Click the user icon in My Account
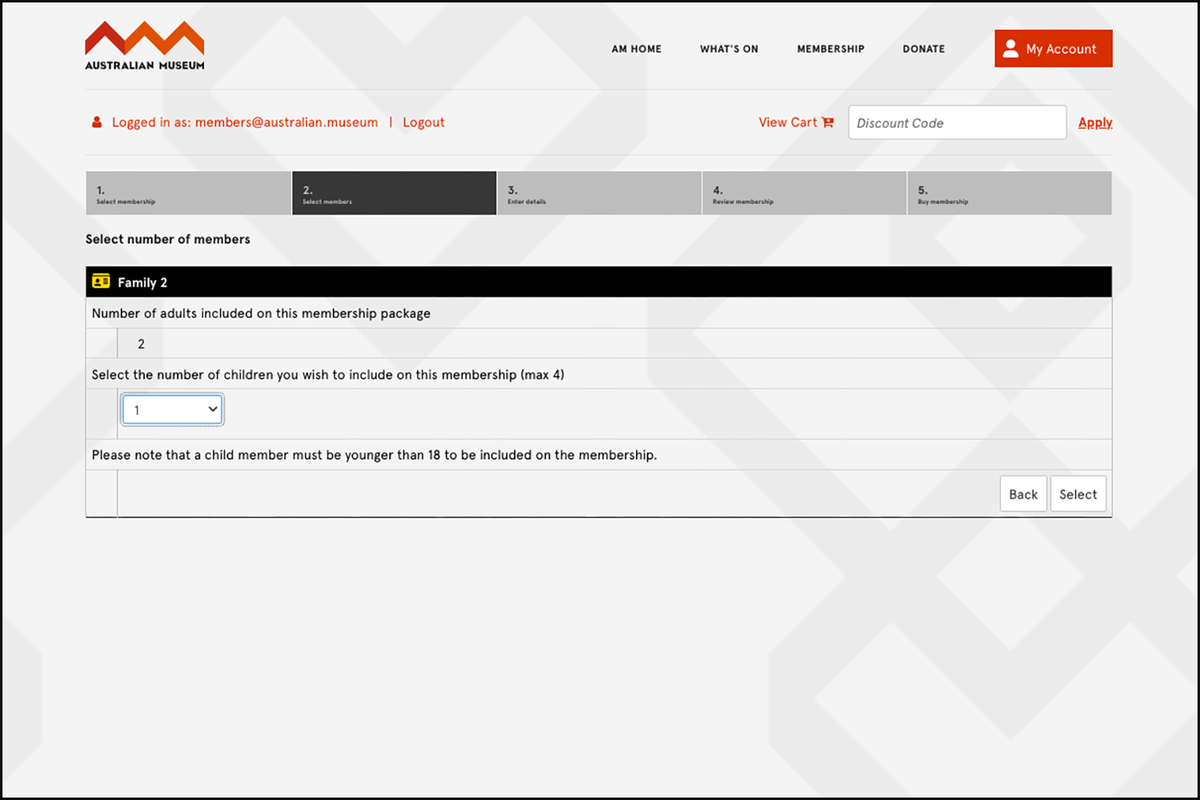The height and width of the screenshot is (800, 1200). 1010,48
